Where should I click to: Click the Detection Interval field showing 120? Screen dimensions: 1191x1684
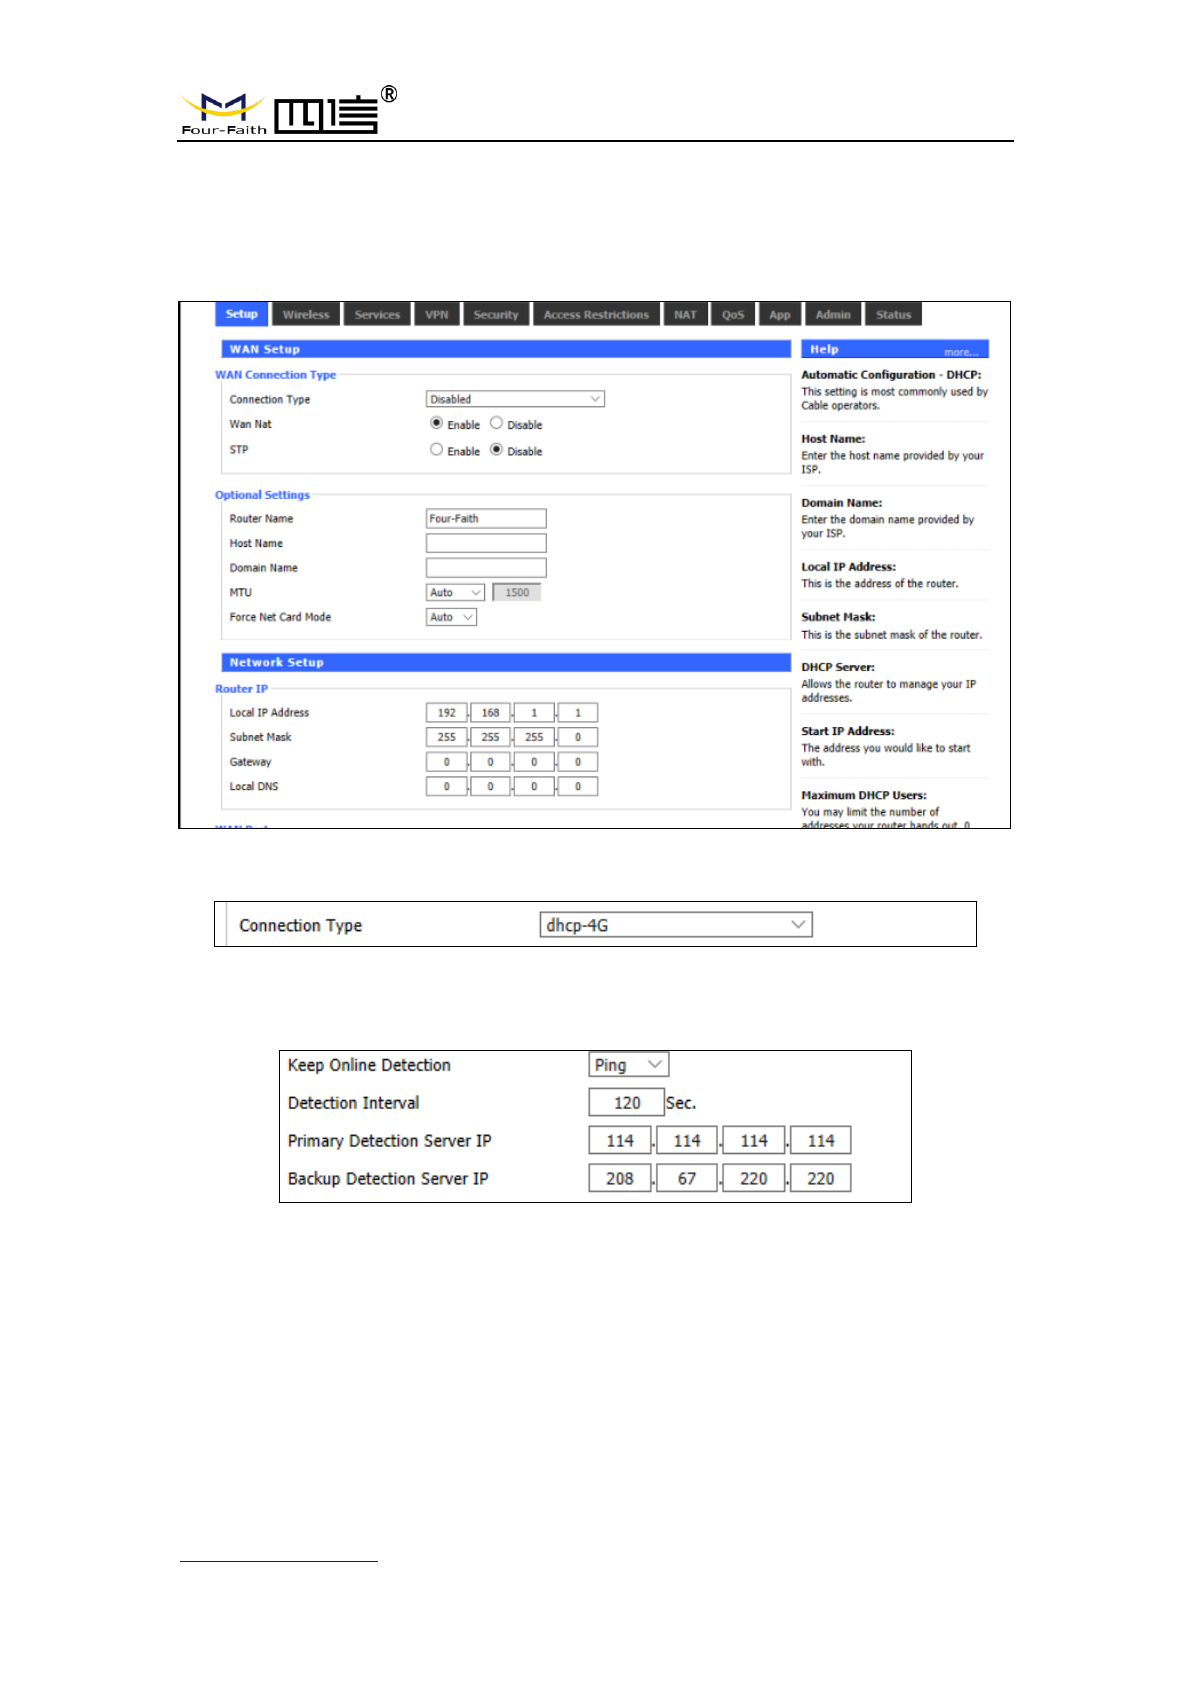tap(627, 1103)
